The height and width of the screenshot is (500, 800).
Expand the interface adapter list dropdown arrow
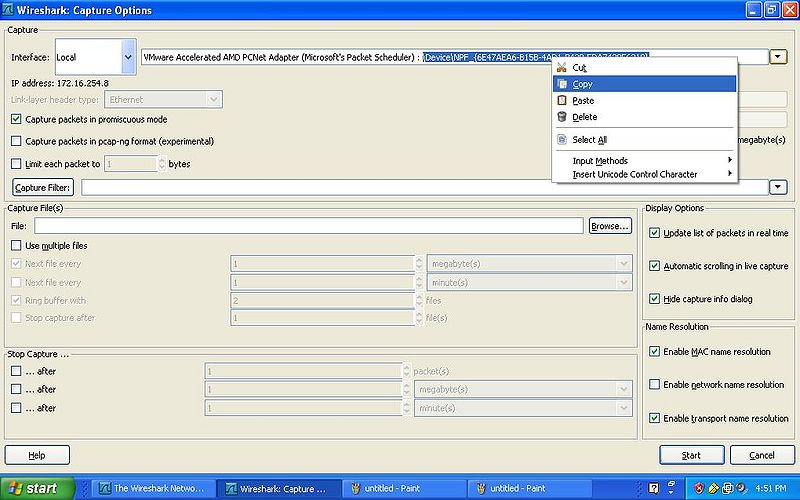tap(778, 57)
